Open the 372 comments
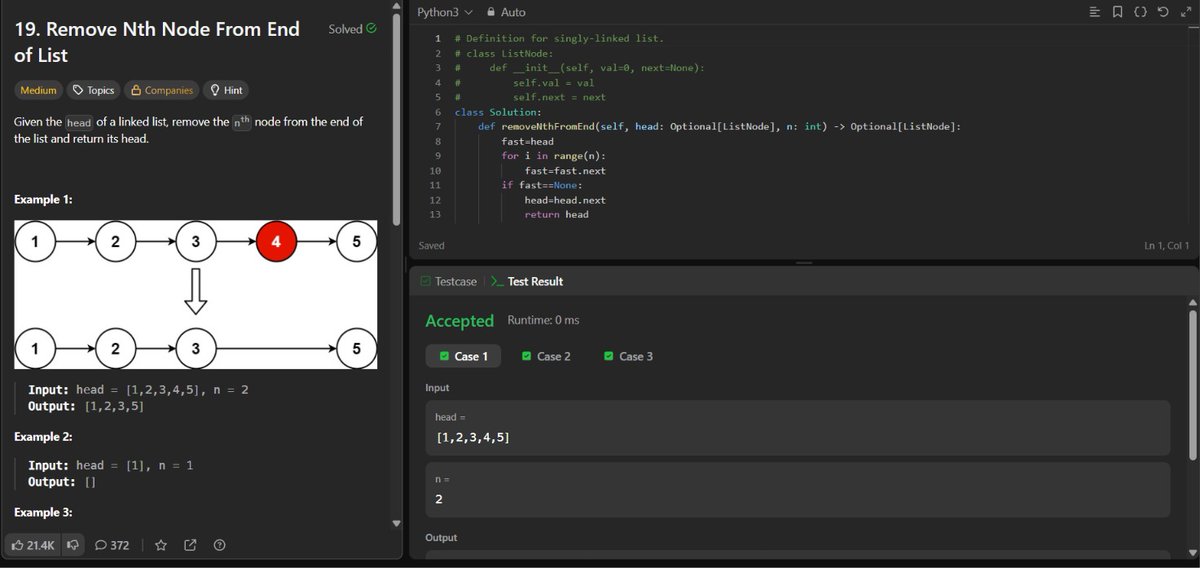The image size is (1200, 568). point(112,545)
